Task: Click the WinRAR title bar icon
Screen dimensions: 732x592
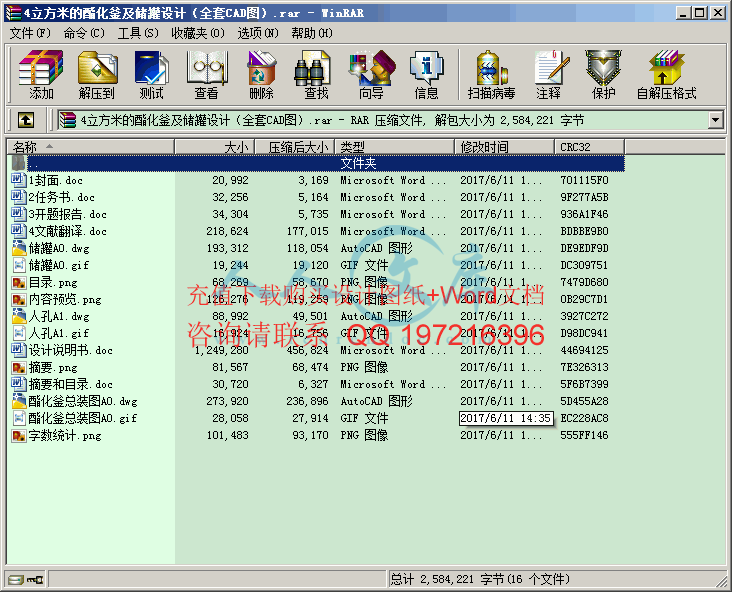Action: [13, 13]
